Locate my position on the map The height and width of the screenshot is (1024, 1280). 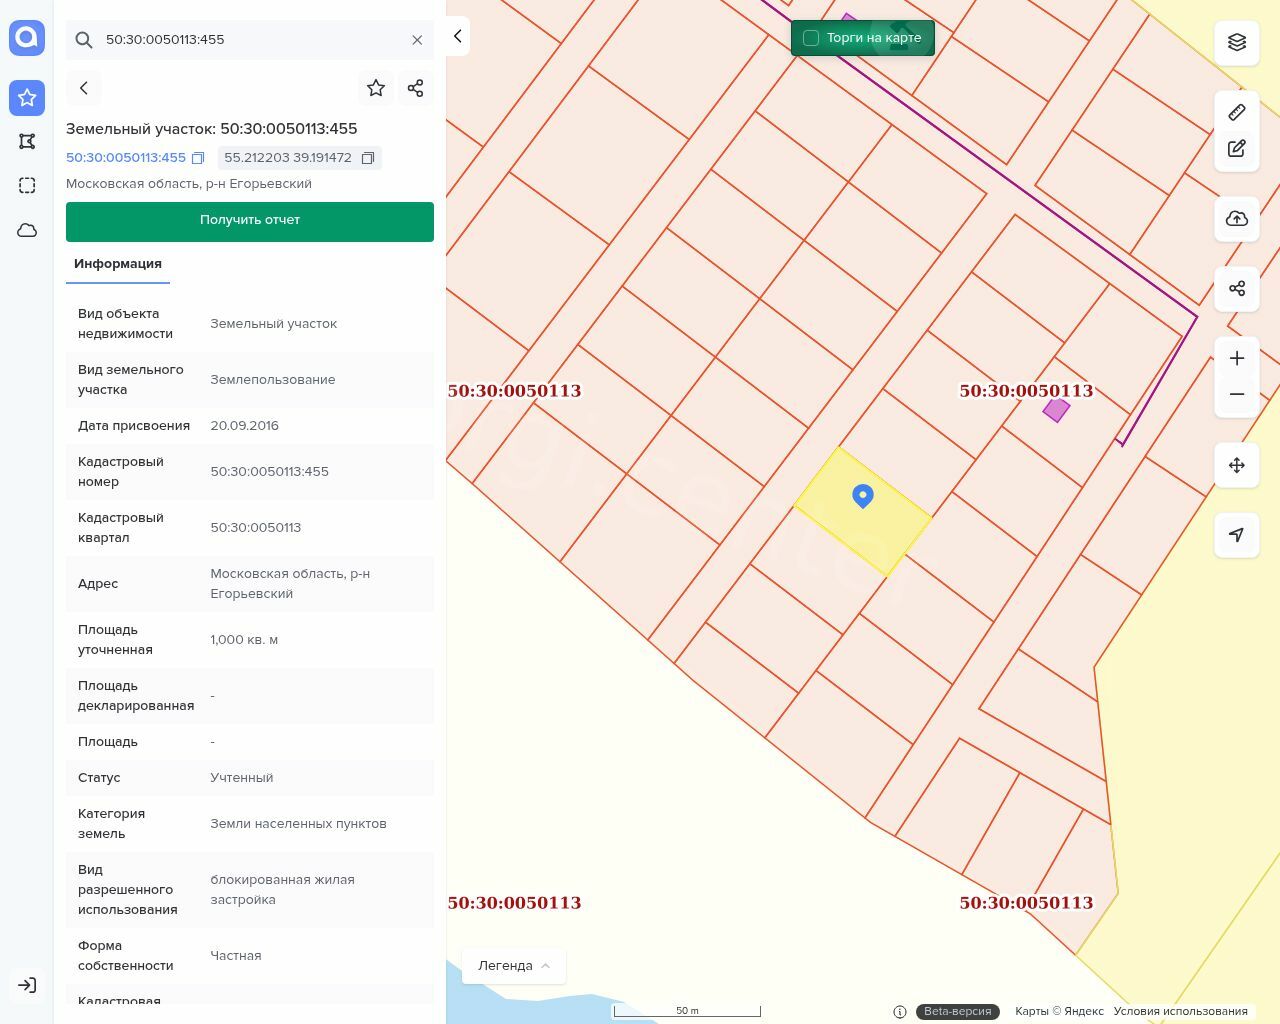pyautogui.click(x=1237, y=535)
